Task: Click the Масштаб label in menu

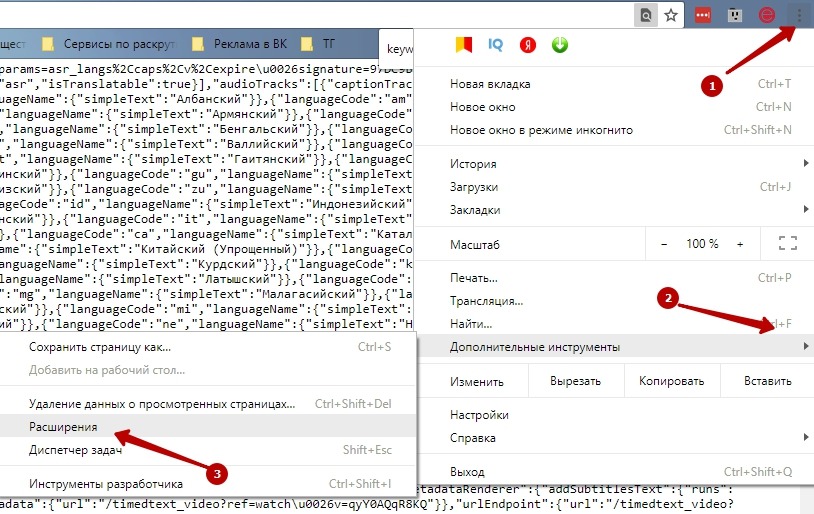Action: pos(474,245)
